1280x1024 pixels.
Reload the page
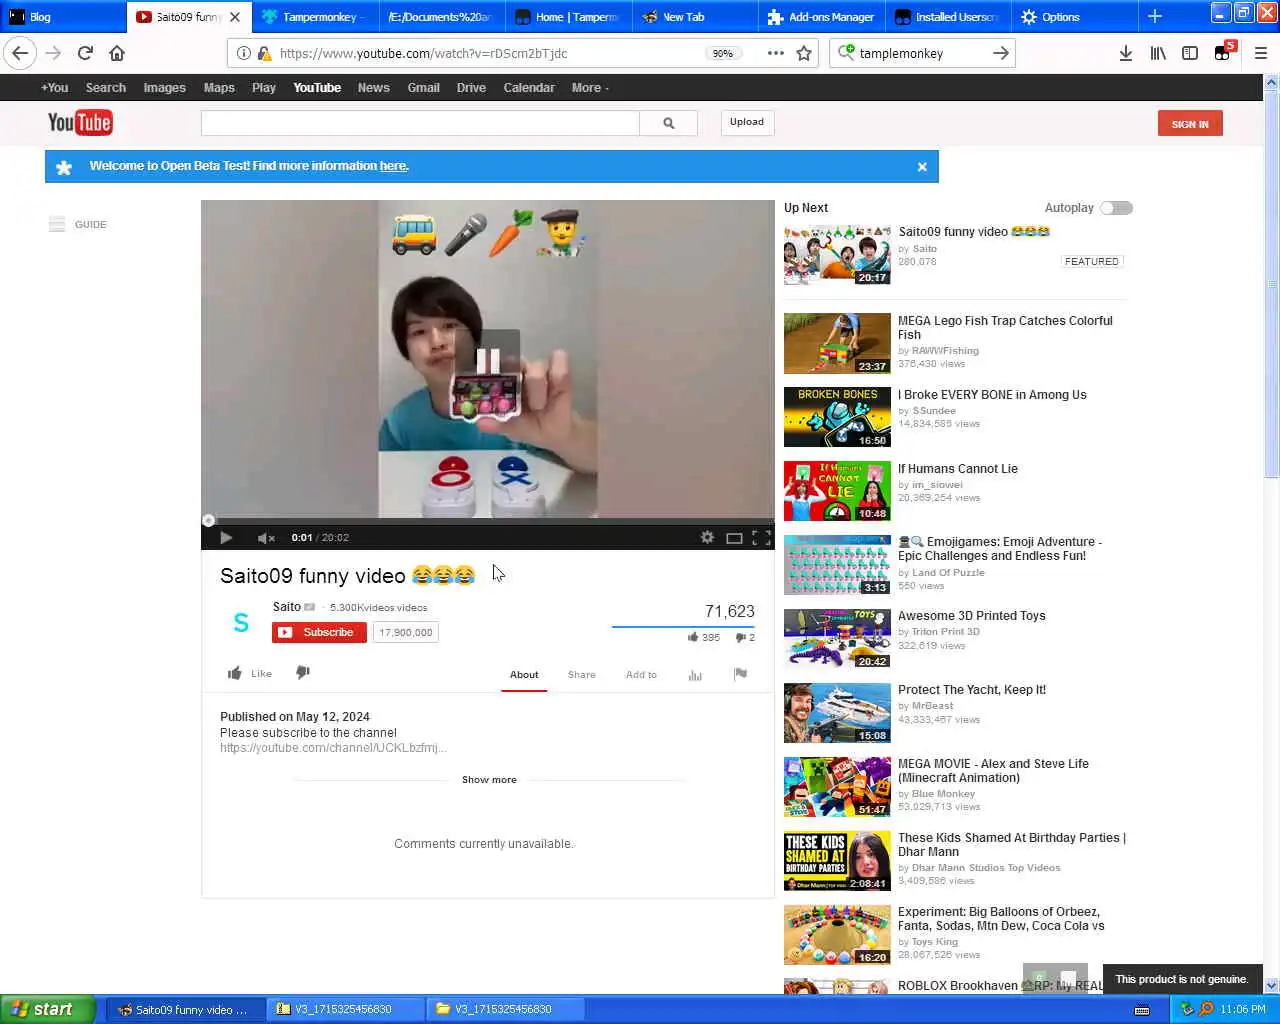click(85, 53)
